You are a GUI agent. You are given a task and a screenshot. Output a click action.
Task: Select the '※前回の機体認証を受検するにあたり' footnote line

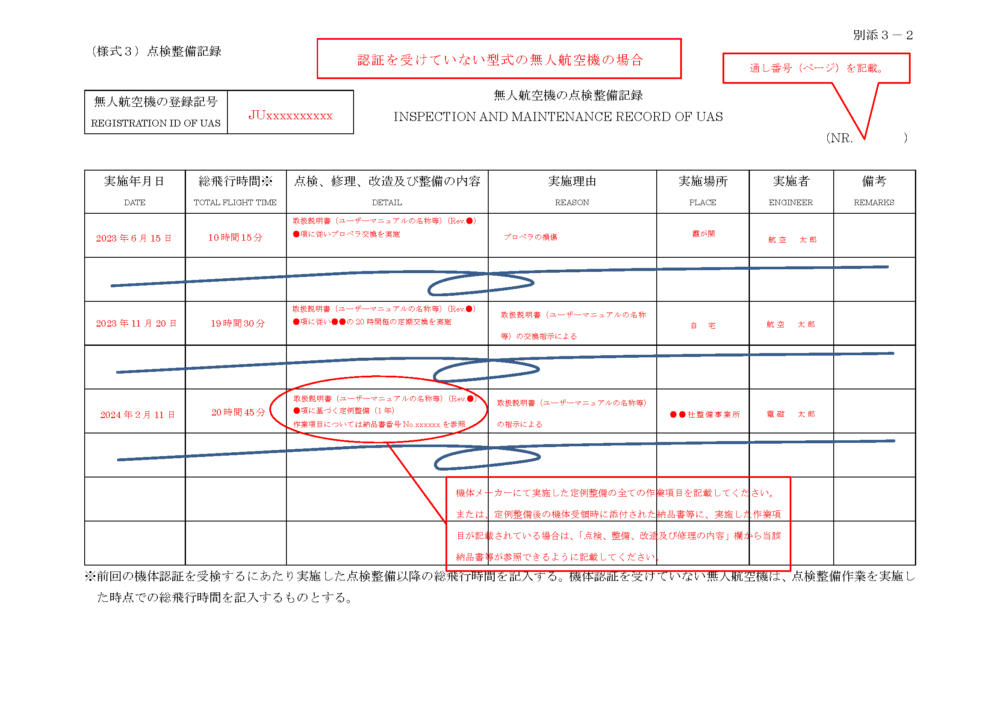pos(499,577)
